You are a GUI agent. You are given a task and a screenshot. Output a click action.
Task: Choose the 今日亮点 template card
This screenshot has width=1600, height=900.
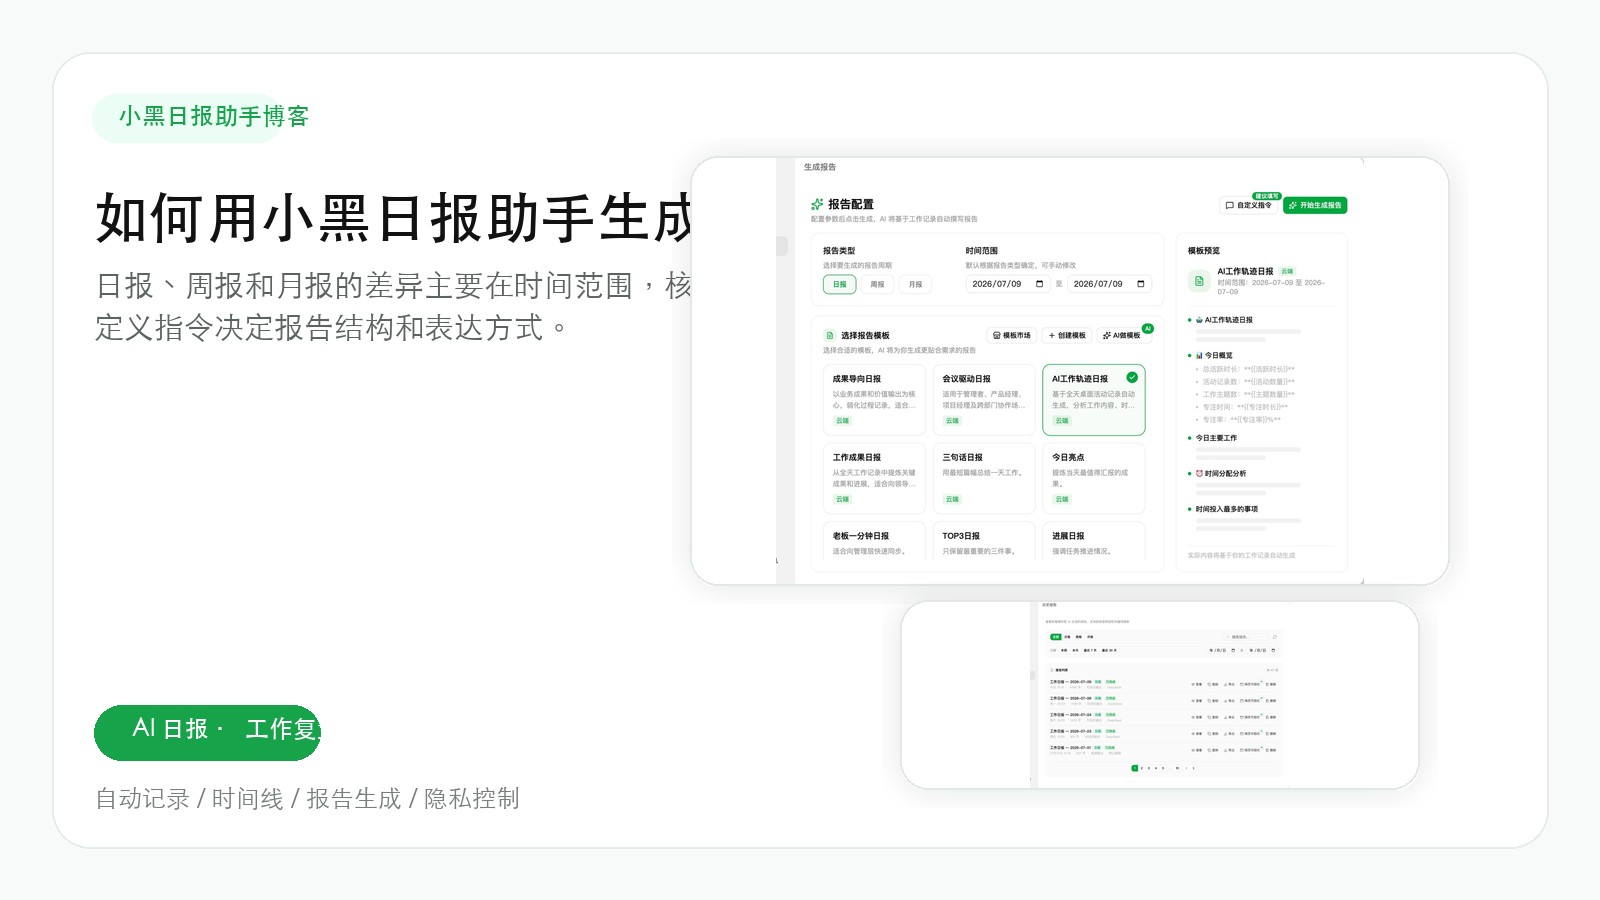[1094, 478]
